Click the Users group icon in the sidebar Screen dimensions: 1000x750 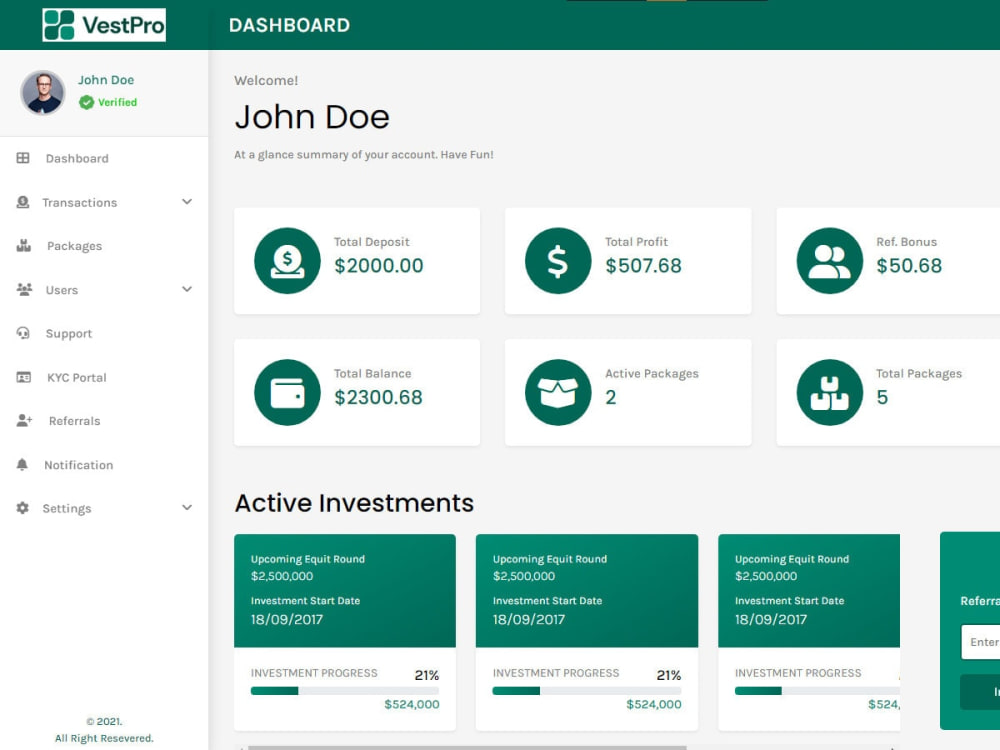[x=24, y=290]
